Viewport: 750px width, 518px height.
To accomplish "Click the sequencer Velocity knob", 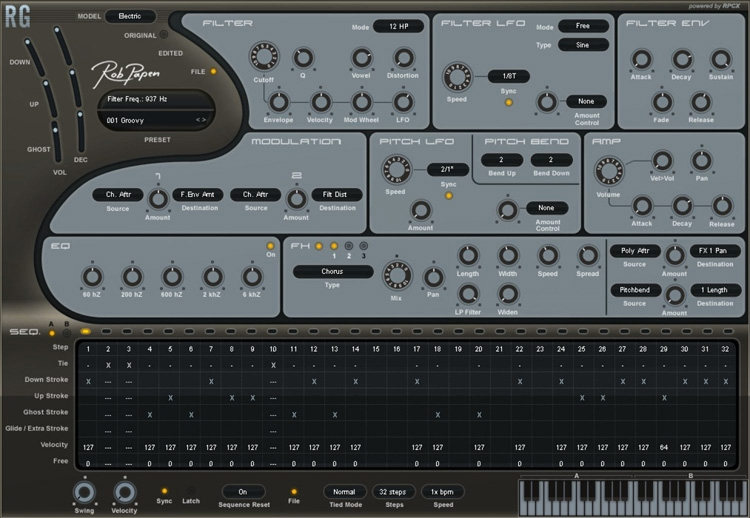I will pos(124,492).
